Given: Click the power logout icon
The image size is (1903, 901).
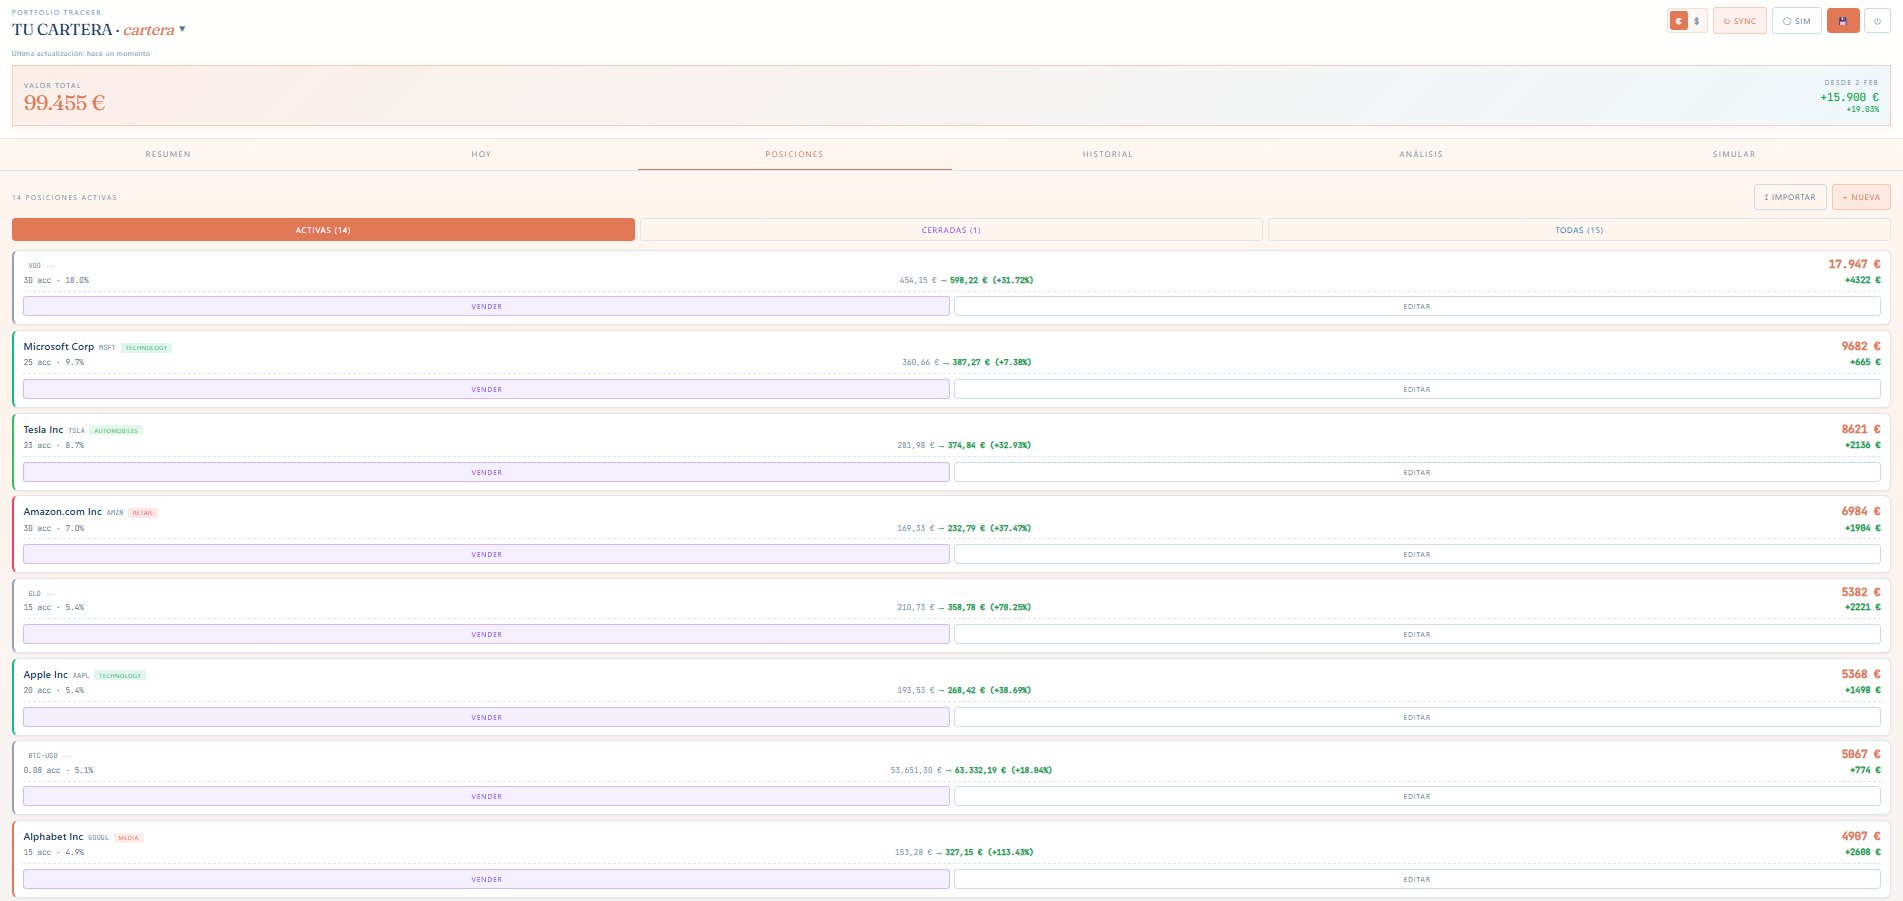Looking at the screenshot, I should point(1877,21).
